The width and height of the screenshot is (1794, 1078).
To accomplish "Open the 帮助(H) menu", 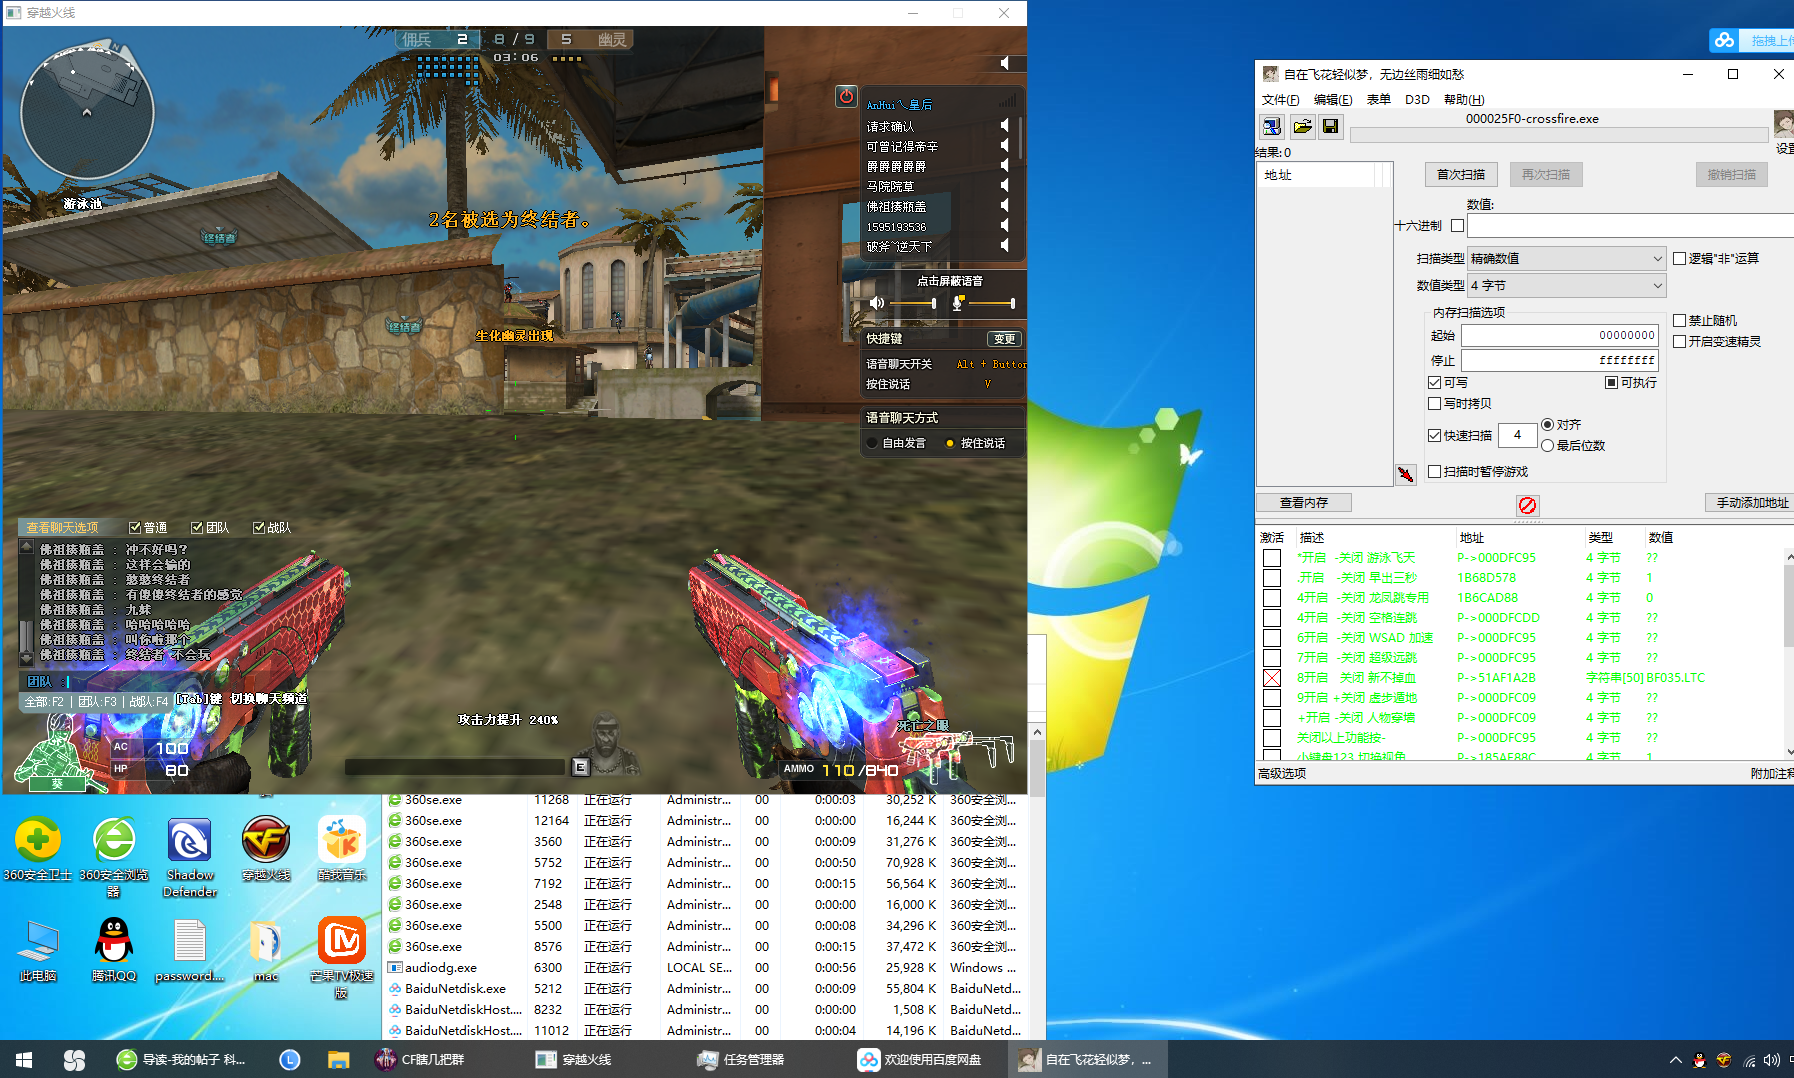I will click(1464, 100).
